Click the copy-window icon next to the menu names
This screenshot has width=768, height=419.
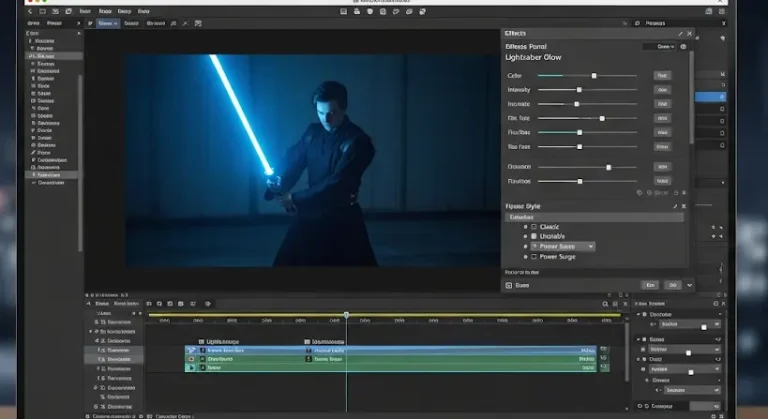[68, 11]
